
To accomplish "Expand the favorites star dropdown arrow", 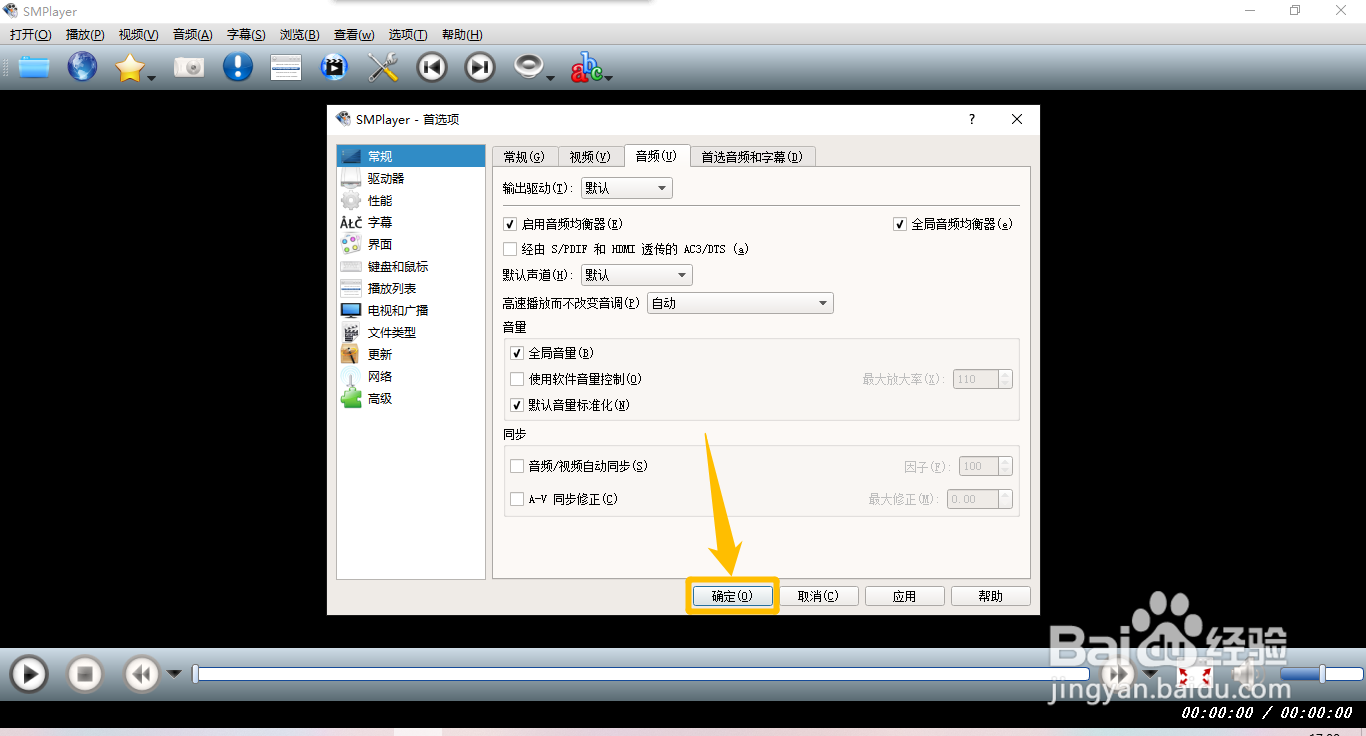I will (x=152, y=77).
